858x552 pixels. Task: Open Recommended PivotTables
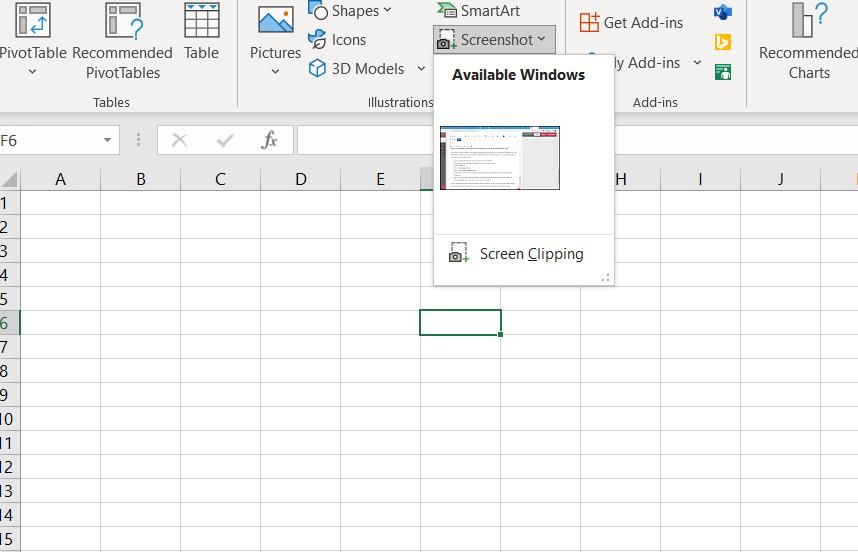pos(123,22)
